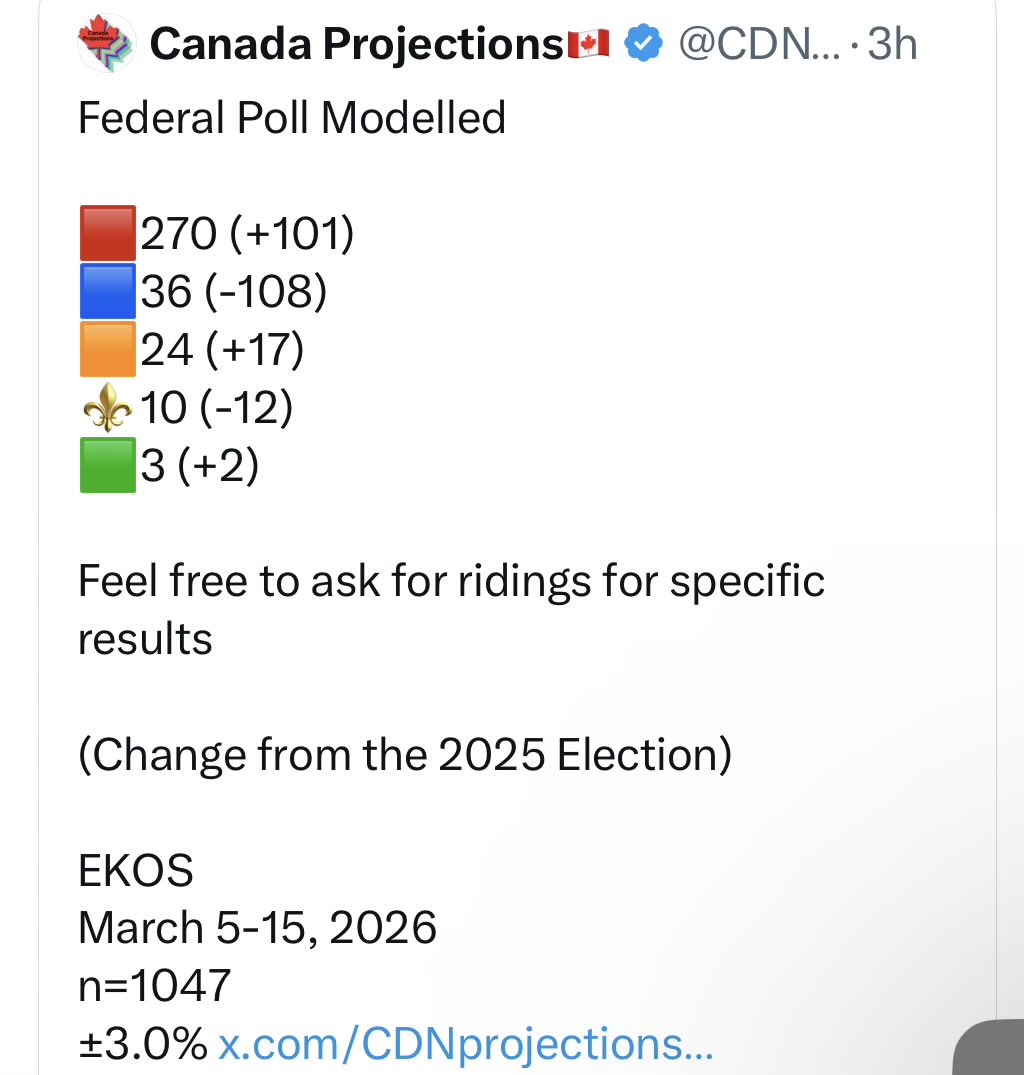Click the "270 (+101)" seat count
This screenshot has width=1024, height=1075.
[247, 233]
